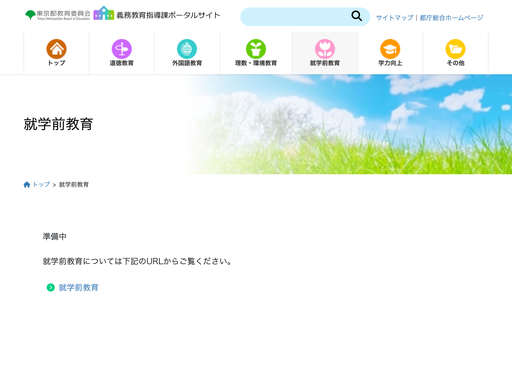The height and width of the screenshot is (384, 512).
Task: Click the sentence 就学前教育については下記のURLからご覧ください。
Action: pos(137,261)
